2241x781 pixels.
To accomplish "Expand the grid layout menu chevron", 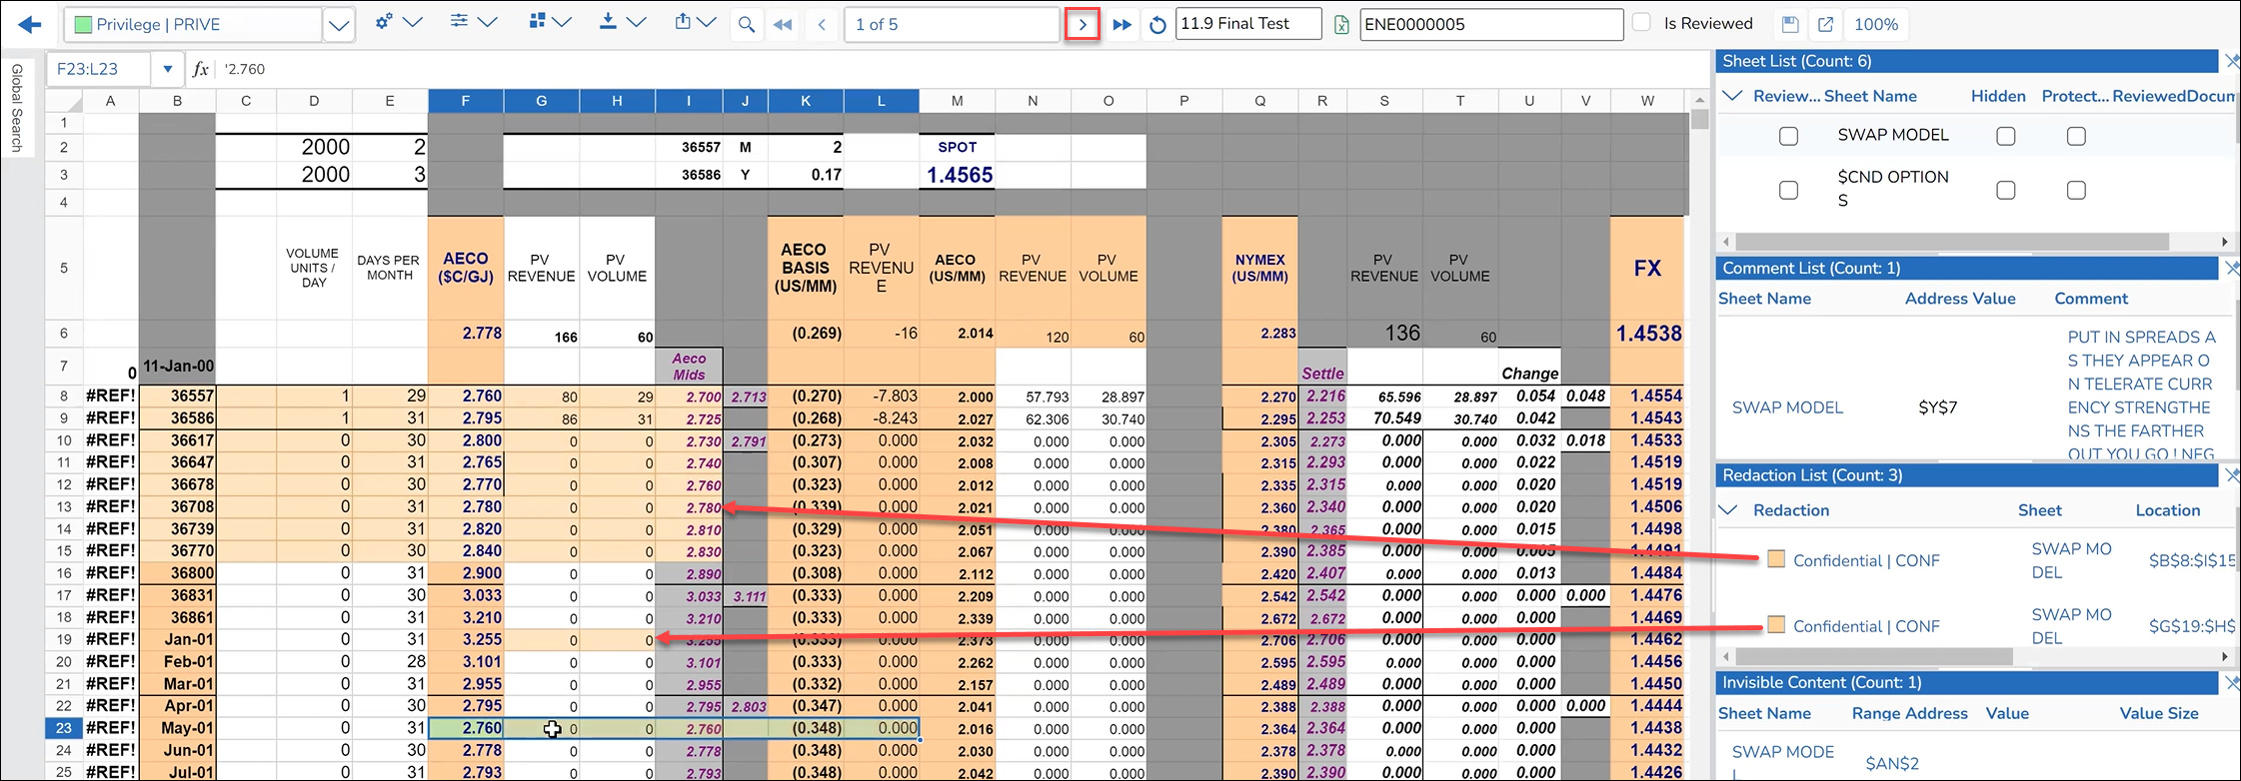I will (x=562, y=22).
